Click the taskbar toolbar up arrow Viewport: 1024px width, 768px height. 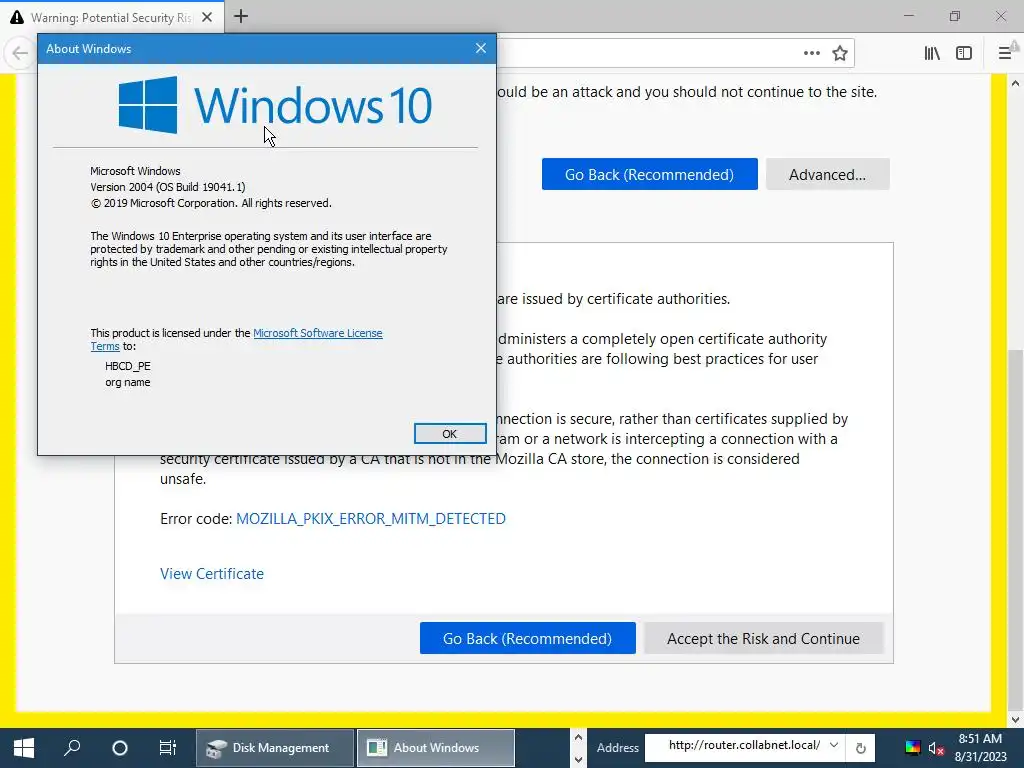(x=578, y=738)
